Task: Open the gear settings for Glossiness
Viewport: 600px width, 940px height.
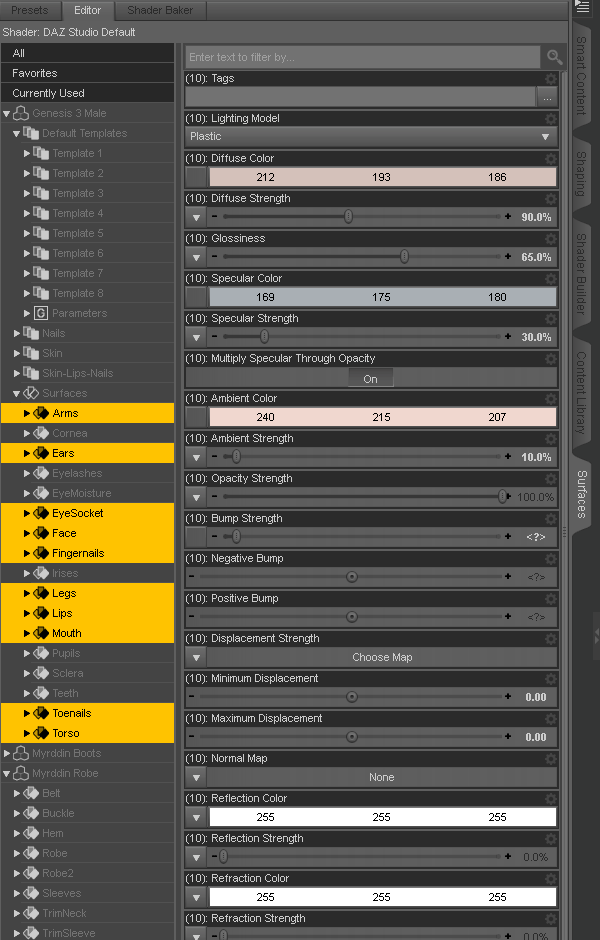Action: pos(550,239)
